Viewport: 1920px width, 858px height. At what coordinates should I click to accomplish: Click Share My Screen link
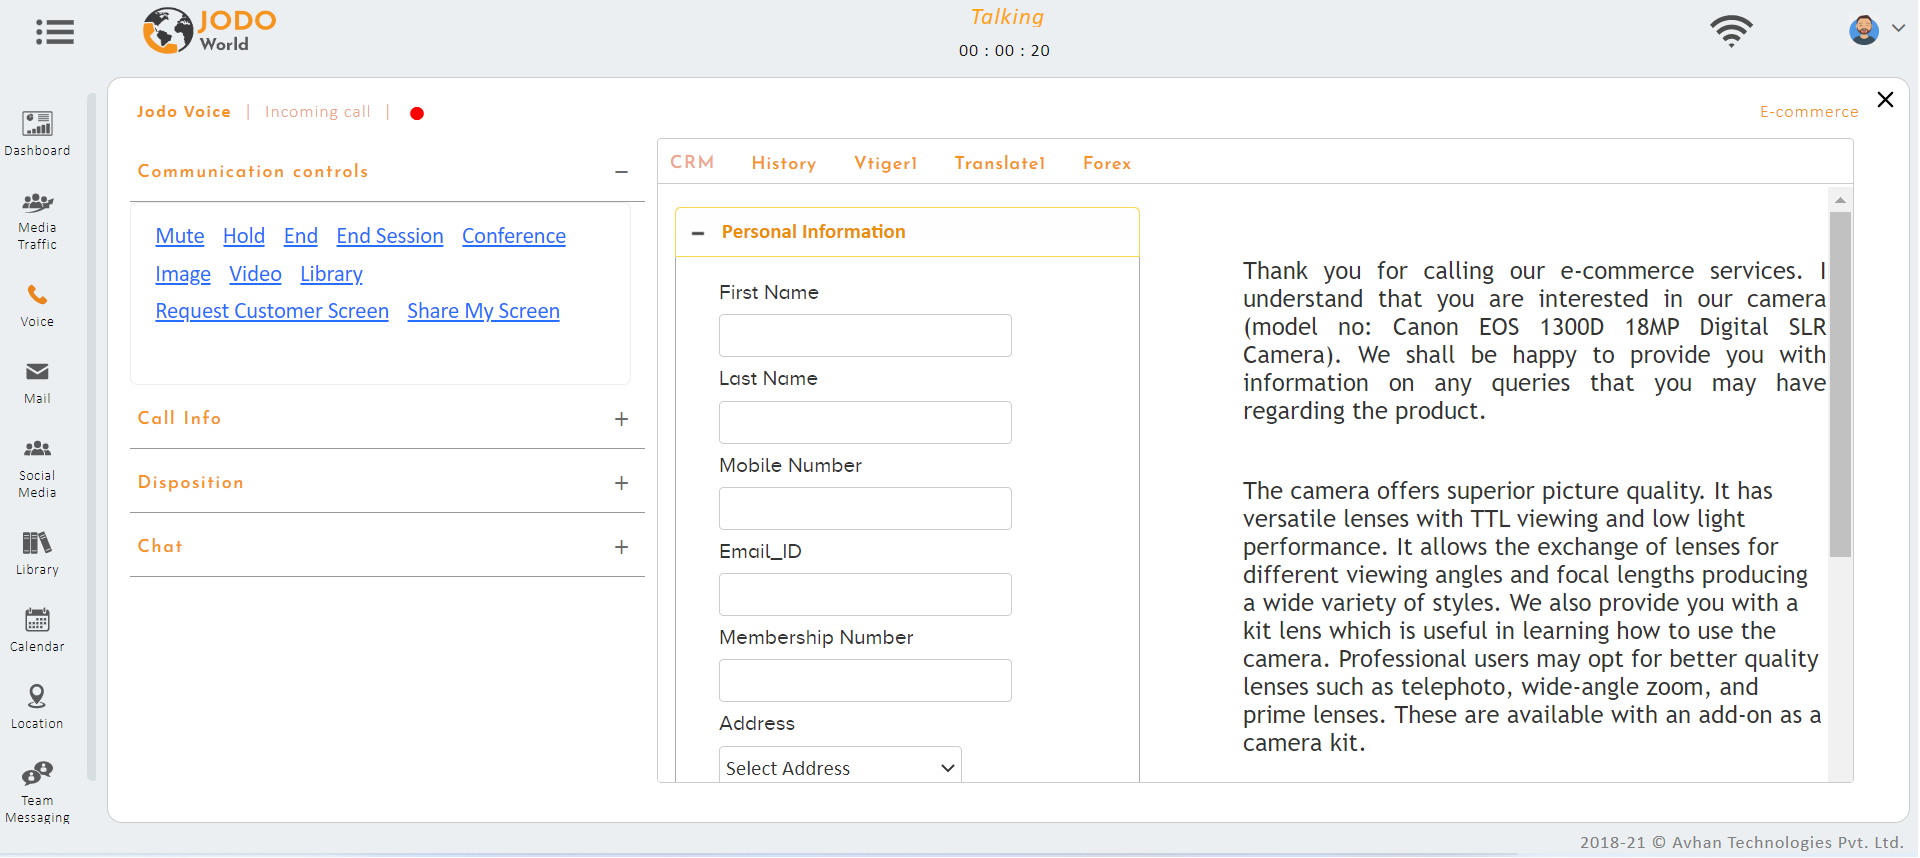(483, 311)
